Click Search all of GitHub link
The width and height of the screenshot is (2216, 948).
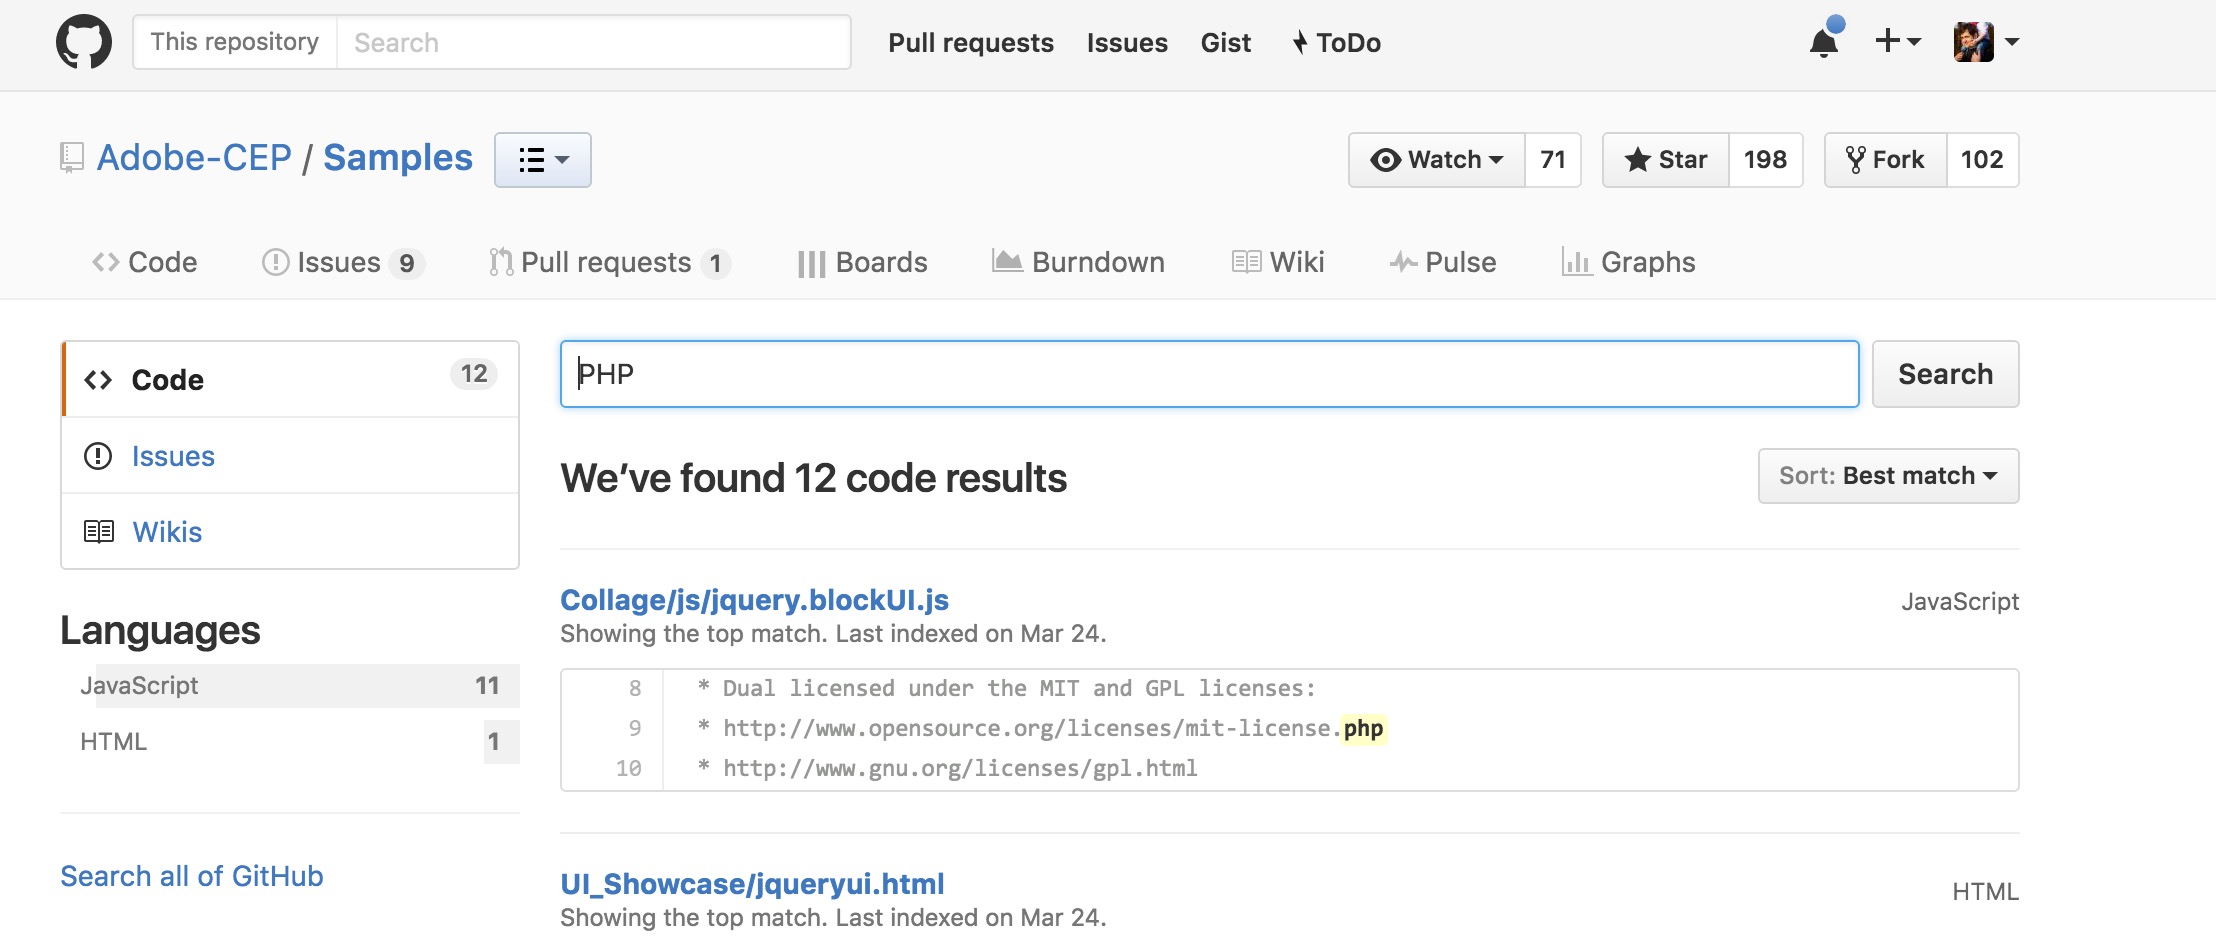coord(192,876)
